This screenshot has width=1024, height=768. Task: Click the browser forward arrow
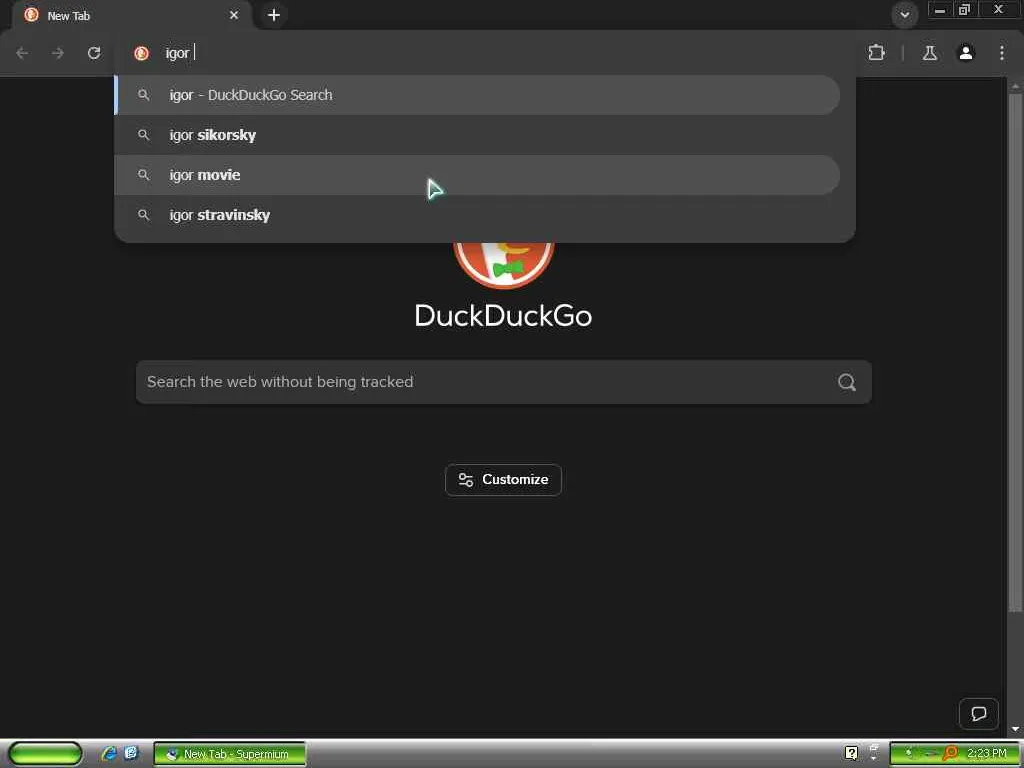[x=58, y=53]
